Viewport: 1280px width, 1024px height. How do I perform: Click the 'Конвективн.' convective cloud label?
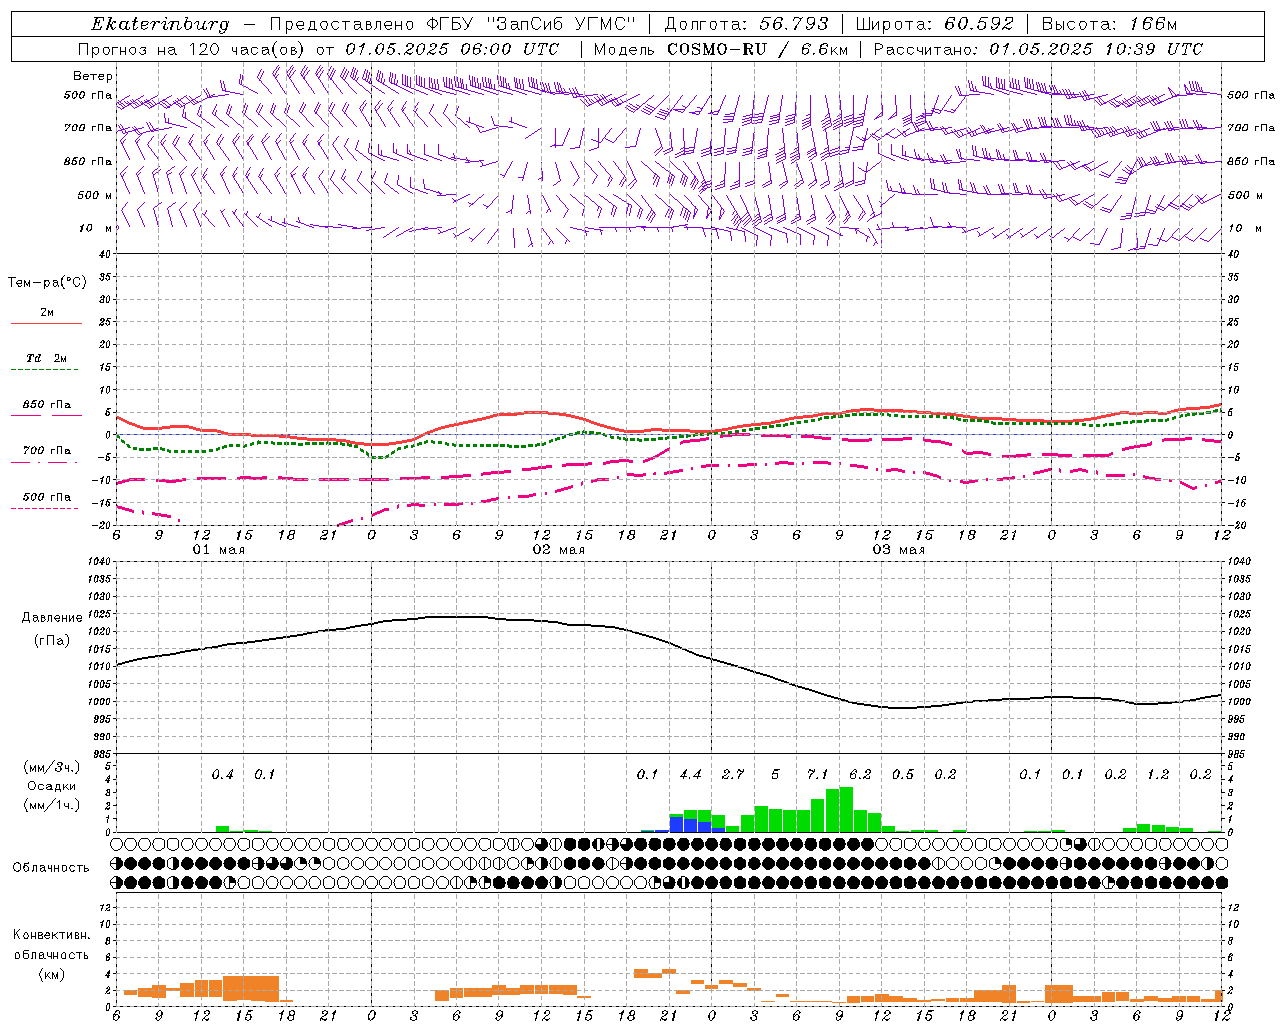pos(51,935)
